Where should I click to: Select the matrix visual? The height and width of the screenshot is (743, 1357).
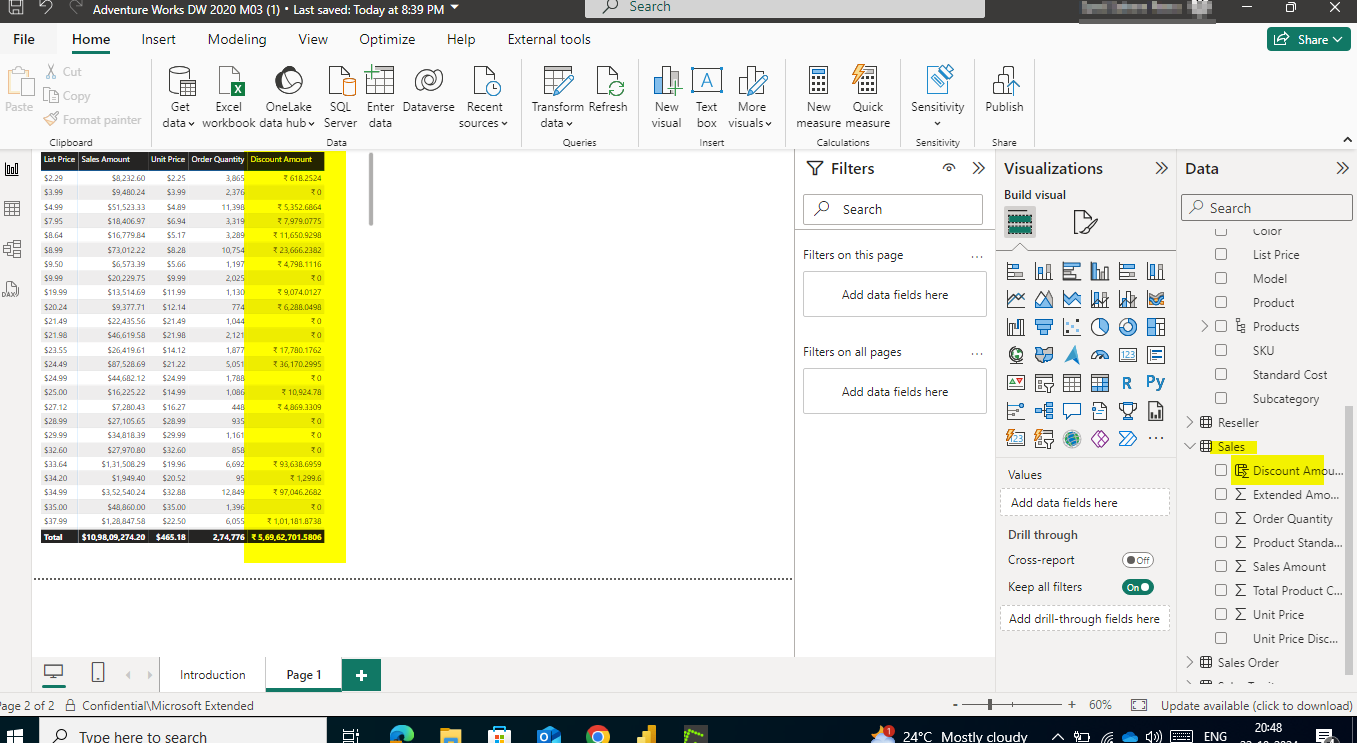(x=1099, y=383)
